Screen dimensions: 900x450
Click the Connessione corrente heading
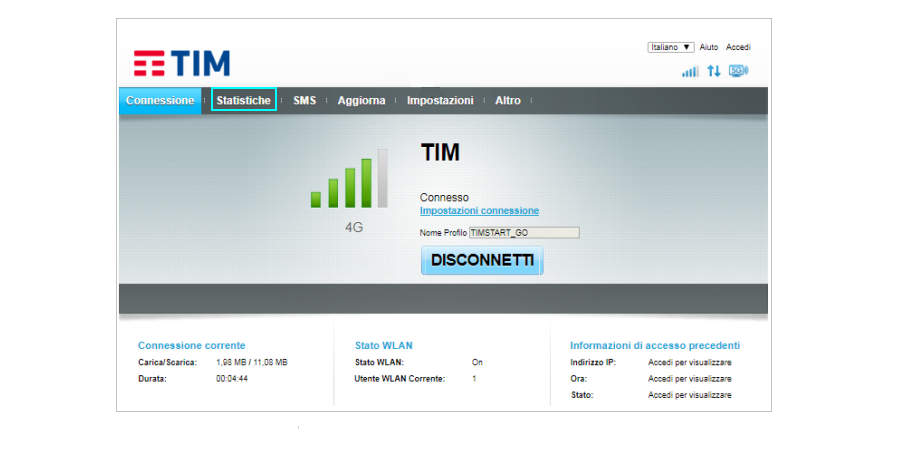pos(192,346)
